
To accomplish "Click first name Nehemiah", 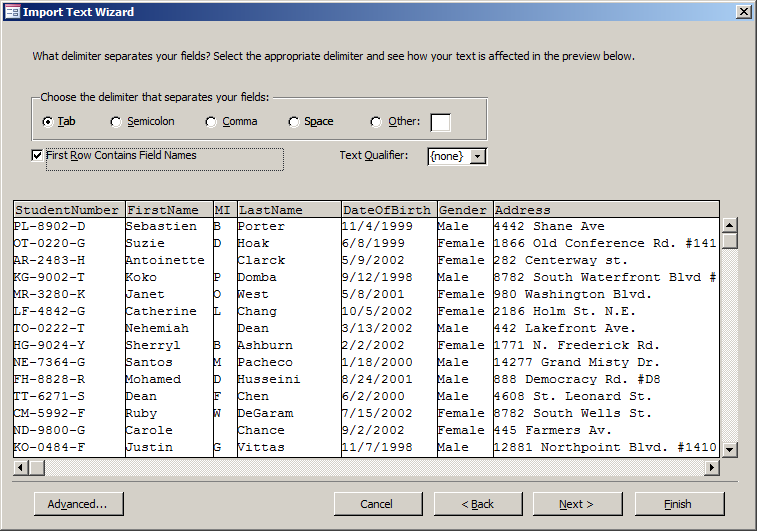I will coord(157,328).
